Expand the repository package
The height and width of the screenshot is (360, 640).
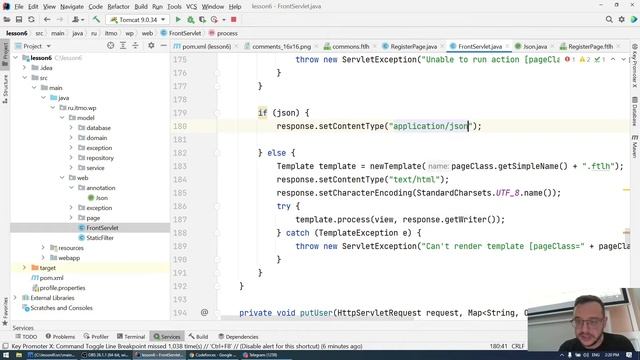pyautogui.click(x=71, y=158)
